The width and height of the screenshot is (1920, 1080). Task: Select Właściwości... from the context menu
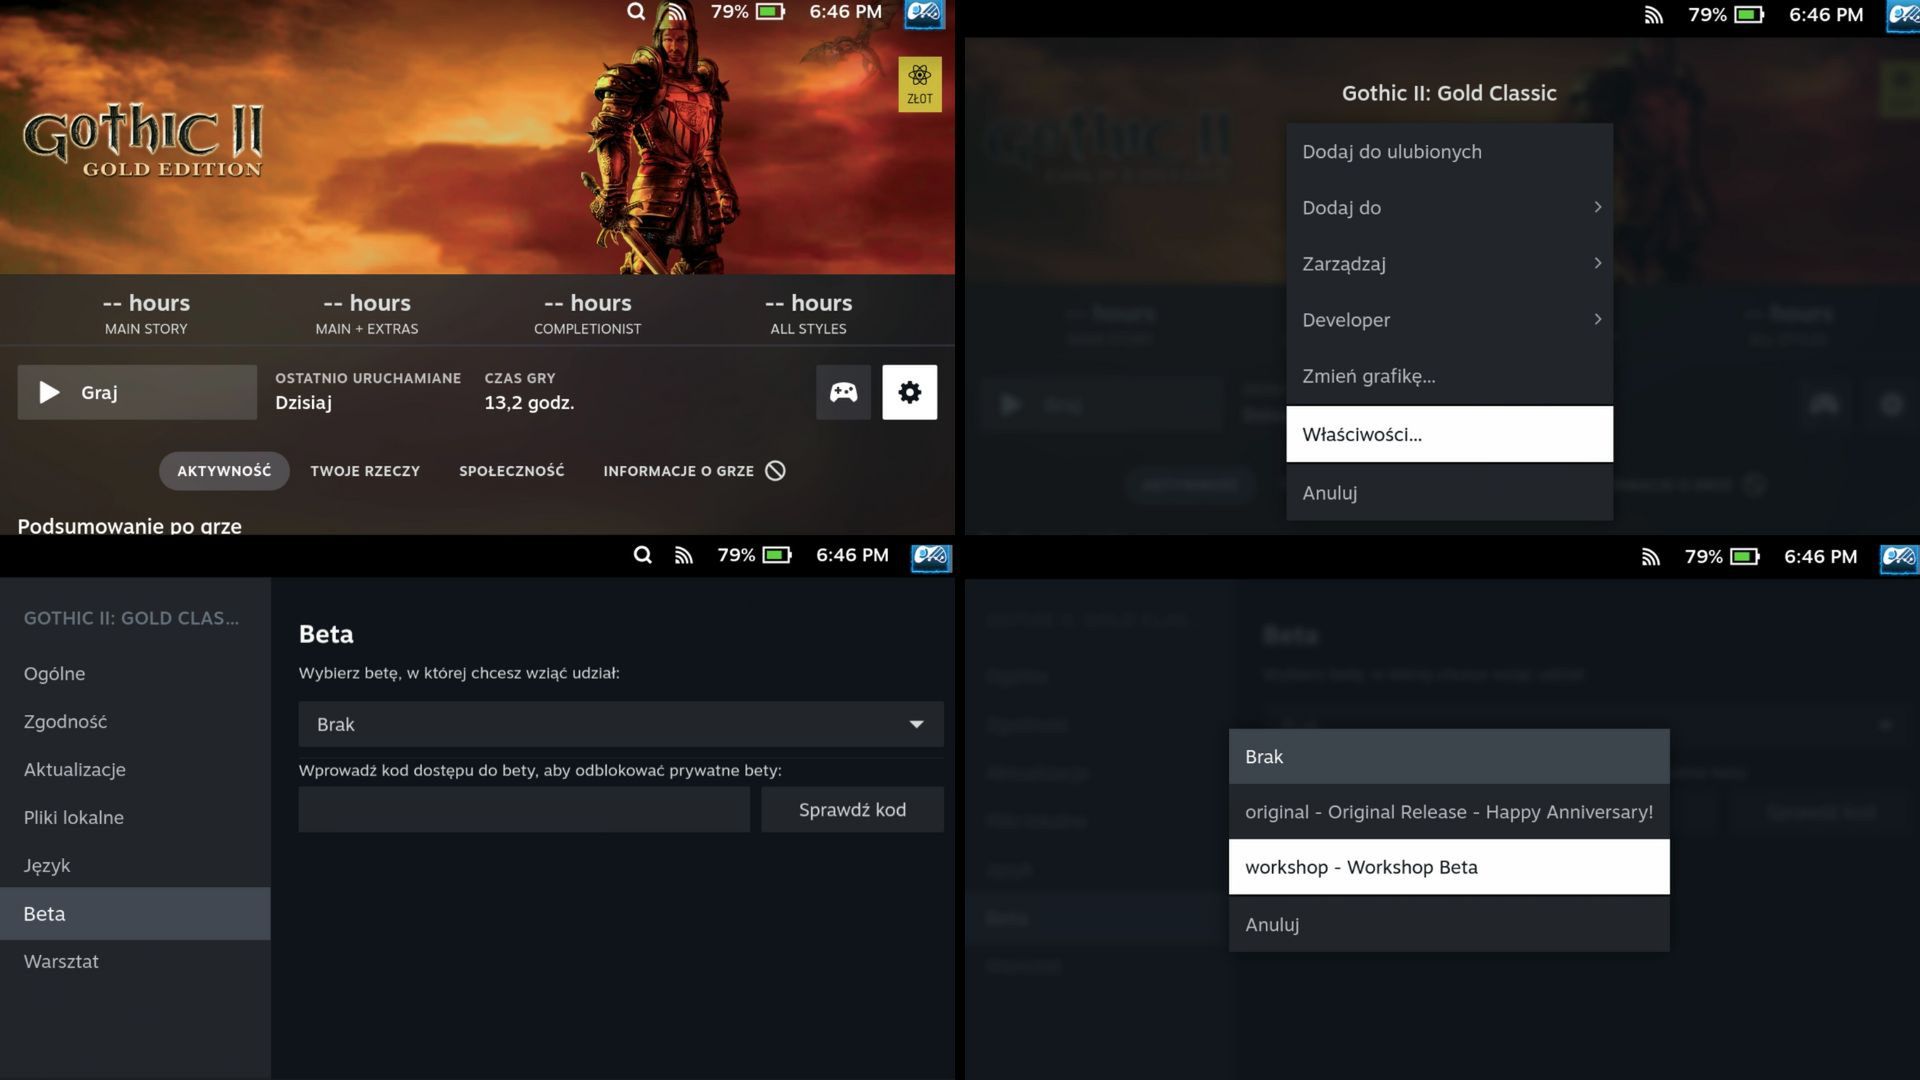tap(1448, 434)
